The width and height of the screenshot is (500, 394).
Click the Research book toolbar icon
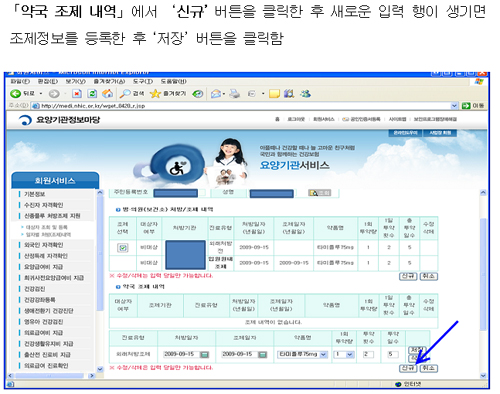coord(289,94)
